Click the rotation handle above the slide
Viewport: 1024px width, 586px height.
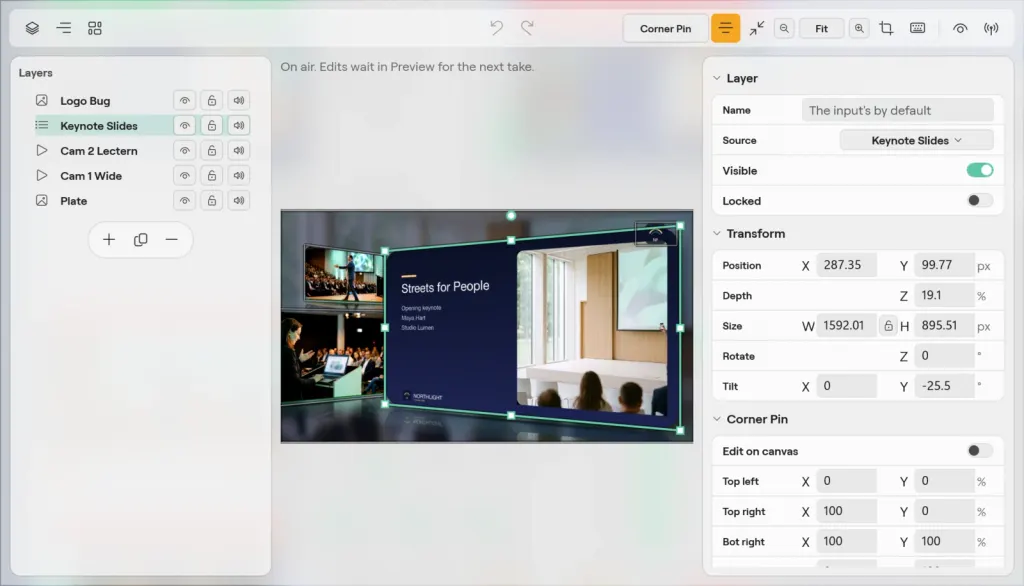pos(511,216)
